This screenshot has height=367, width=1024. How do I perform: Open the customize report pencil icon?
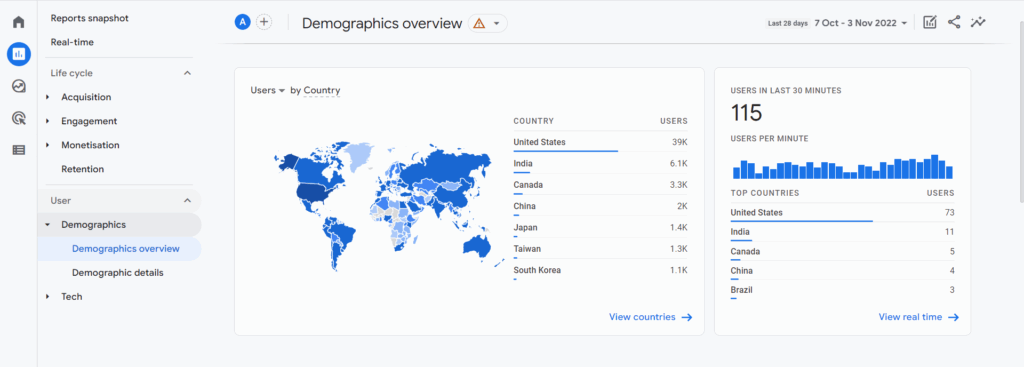(x=929, y=22)
